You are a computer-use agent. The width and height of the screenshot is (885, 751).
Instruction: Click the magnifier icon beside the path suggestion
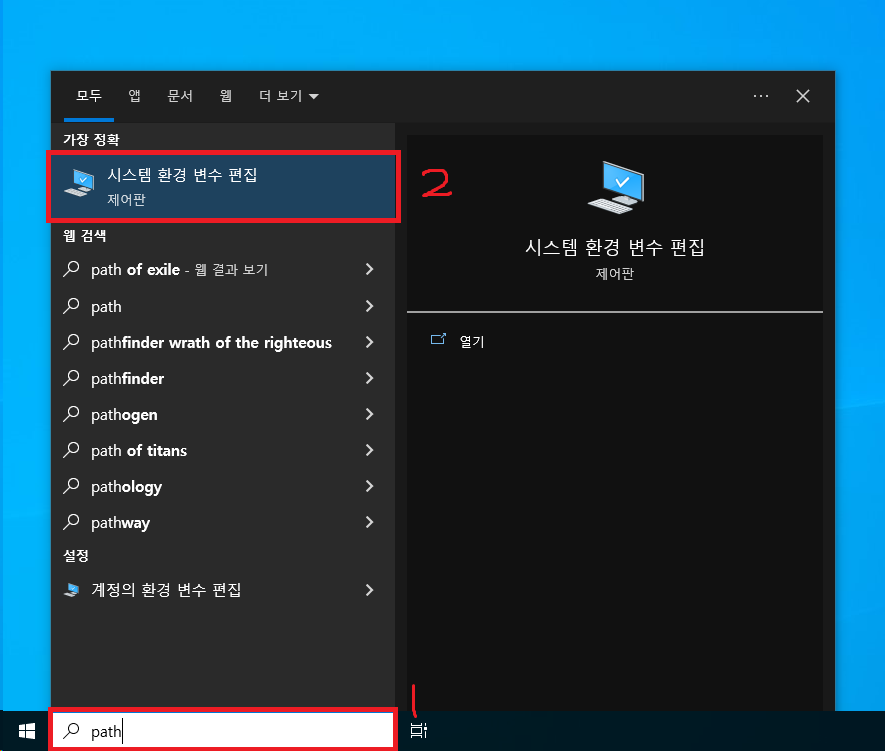[x=71, y=306]
